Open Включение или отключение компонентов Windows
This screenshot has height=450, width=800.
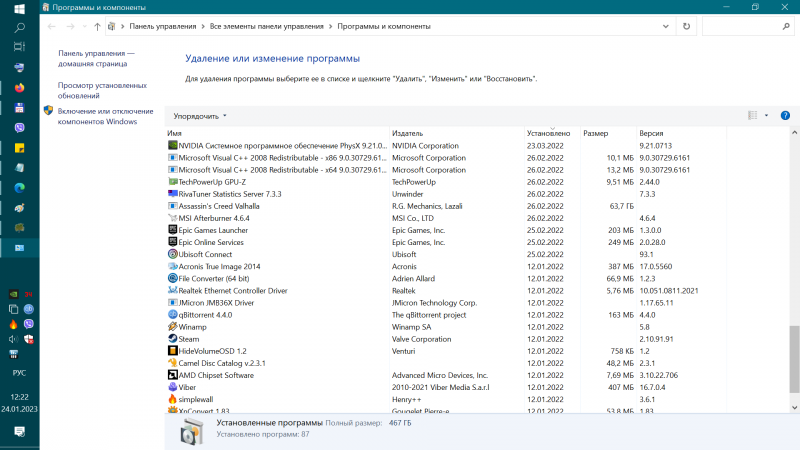click(105, 116)
